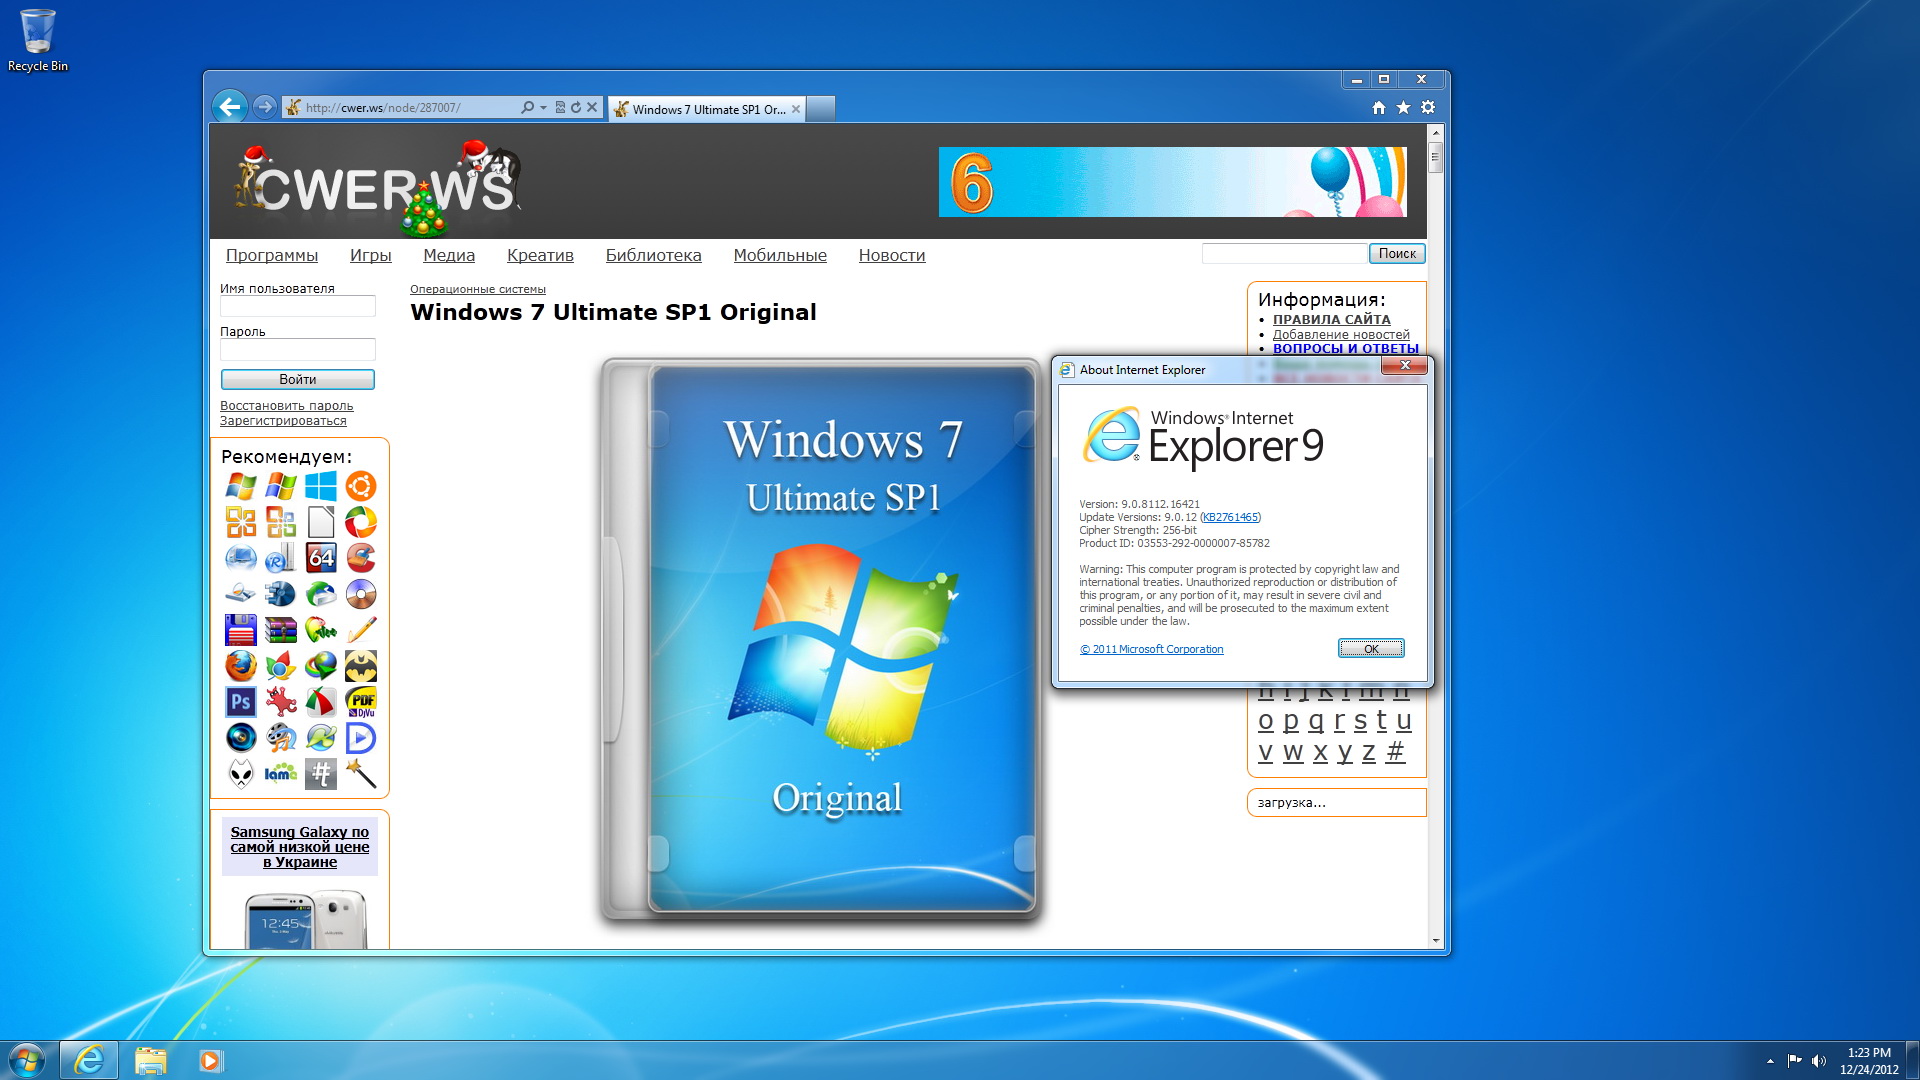Open the IE tools gear icon

pos(1428,107)
